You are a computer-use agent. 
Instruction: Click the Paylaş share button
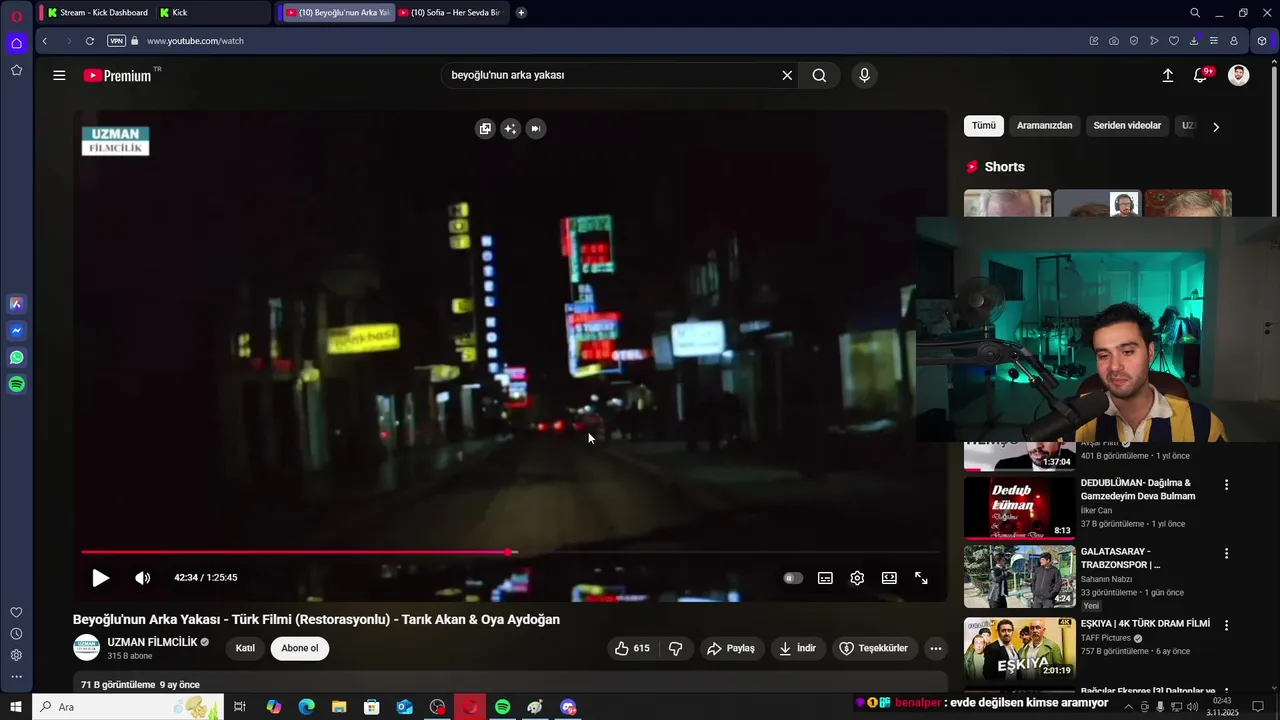pyautogui.click(x=731, y=648)
